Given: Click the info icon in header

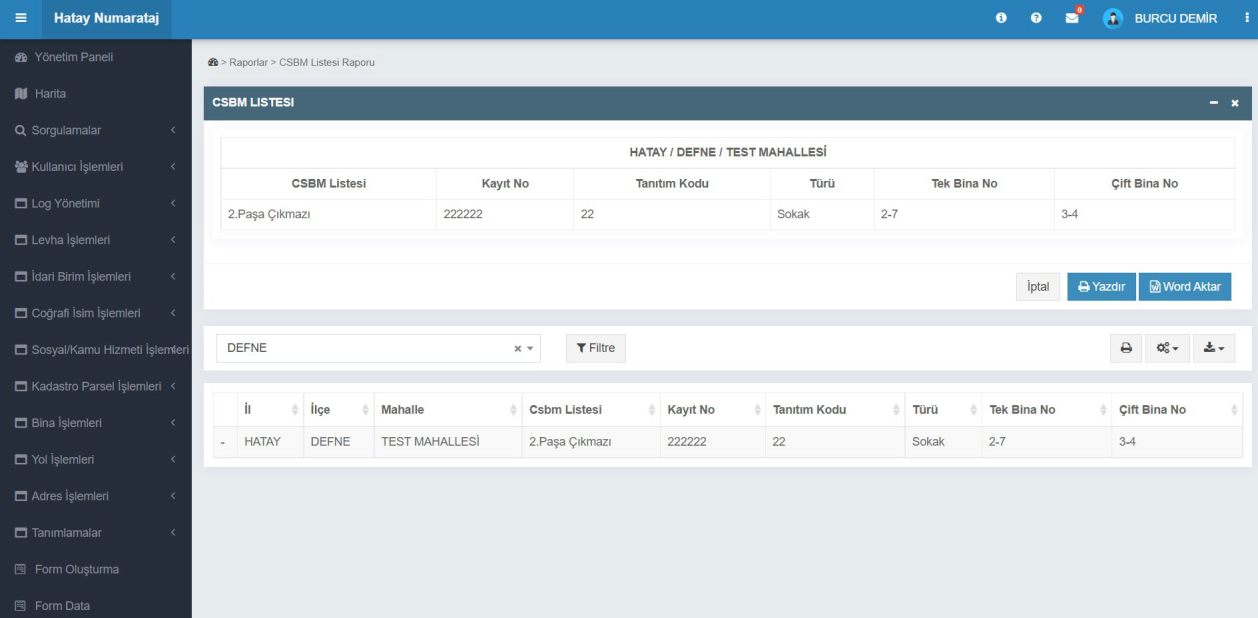Looking at the screenshot, I should click(x=1001, y=20).
